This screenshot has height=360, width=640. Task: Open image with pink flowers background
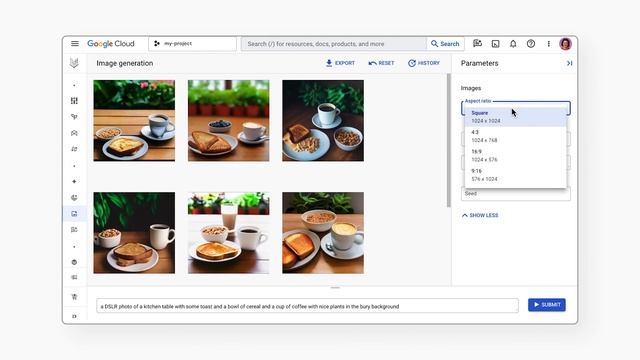(134, 120)
